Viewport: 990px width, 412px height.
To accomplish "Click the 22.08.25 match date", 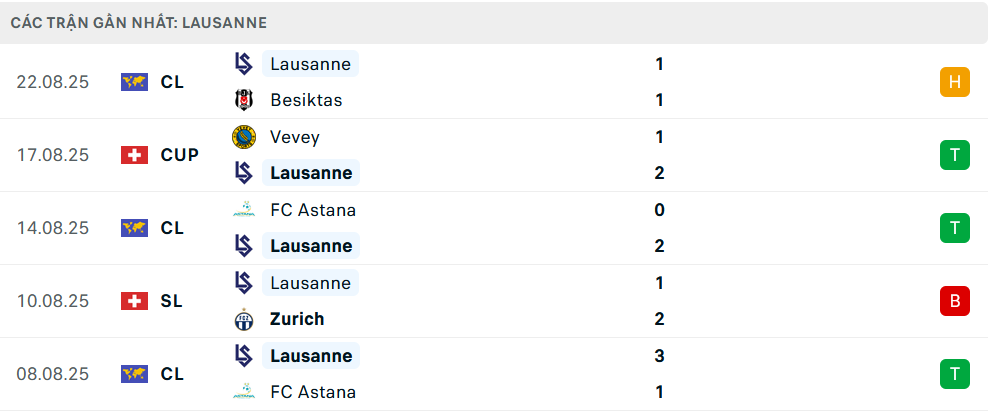I will tap(53, 82).
